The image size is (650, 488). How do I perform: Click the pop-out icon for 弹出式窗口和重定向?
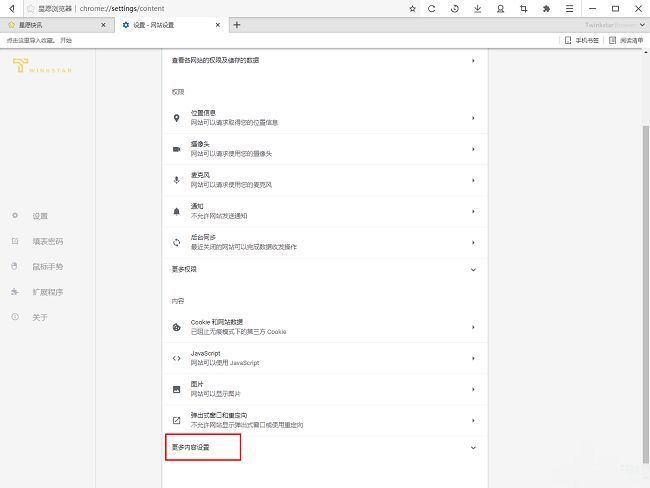[177, 420]
